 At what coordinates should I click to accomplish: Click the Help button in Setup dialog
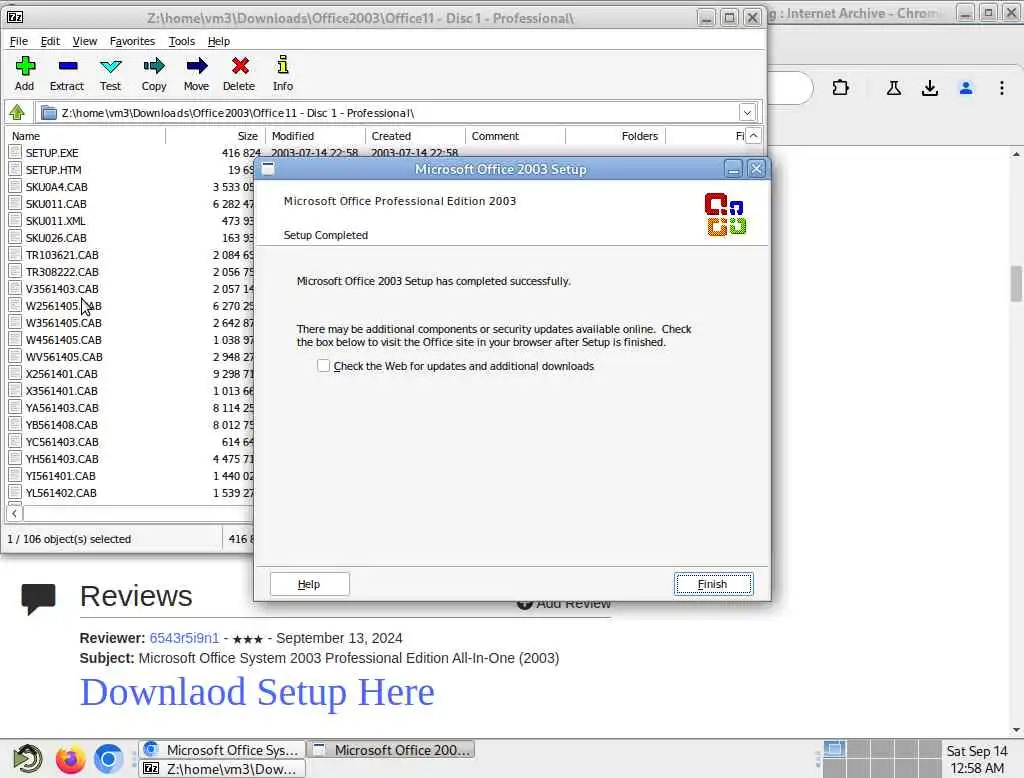click(310, 584)
